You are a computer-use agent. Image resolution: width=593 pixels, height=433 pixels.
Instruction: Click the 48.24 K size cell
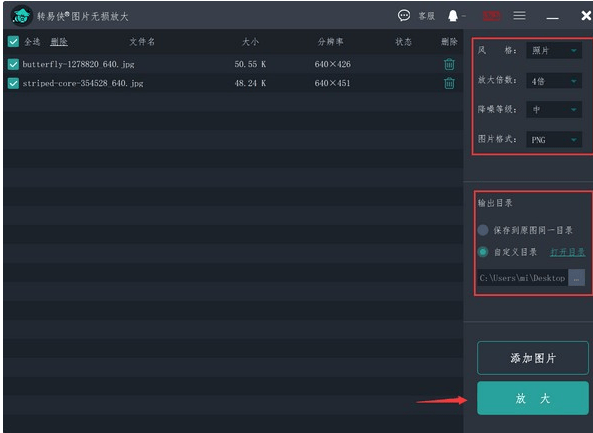pyautogui.click(x=250, y=83)
